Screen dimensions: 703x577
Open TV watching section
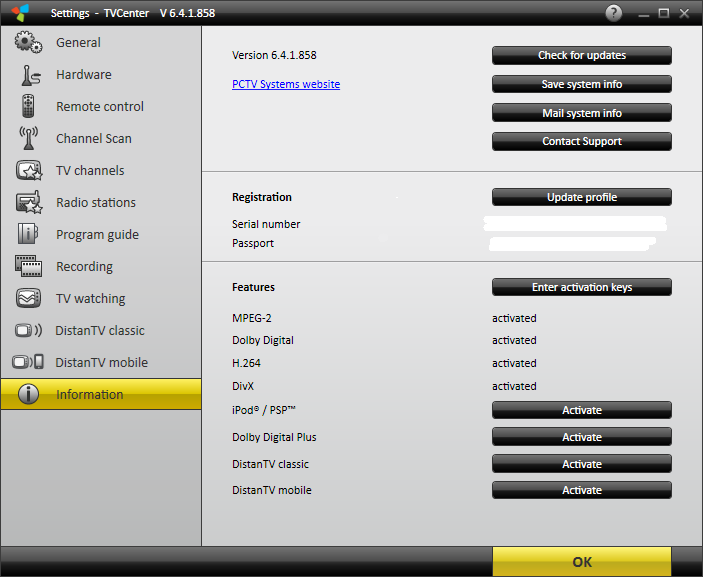[101, 299]
